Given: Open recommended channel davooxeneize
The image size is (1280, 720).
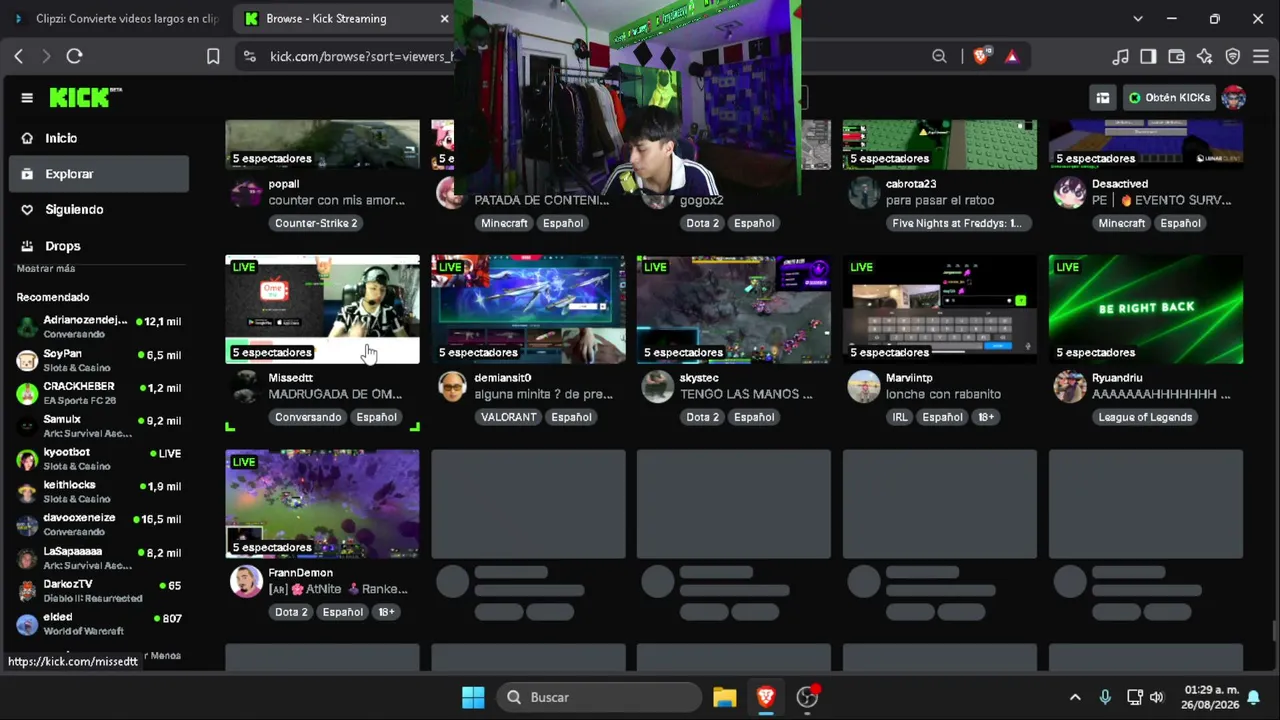Looking at the screenshot, I should (x=99, y=525).
